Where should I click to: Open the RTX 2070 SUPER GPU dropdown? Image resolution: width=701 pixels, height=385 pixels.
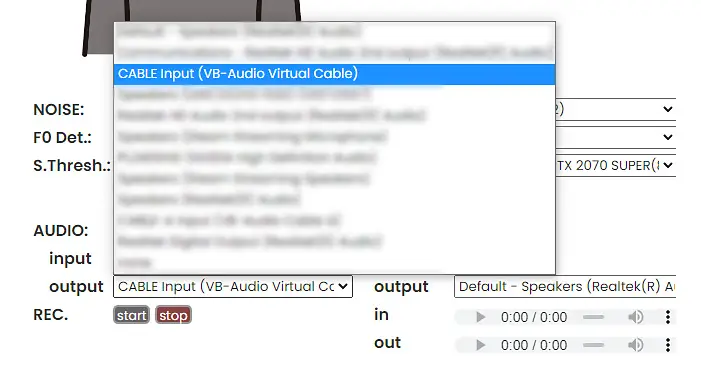(616, 165)
